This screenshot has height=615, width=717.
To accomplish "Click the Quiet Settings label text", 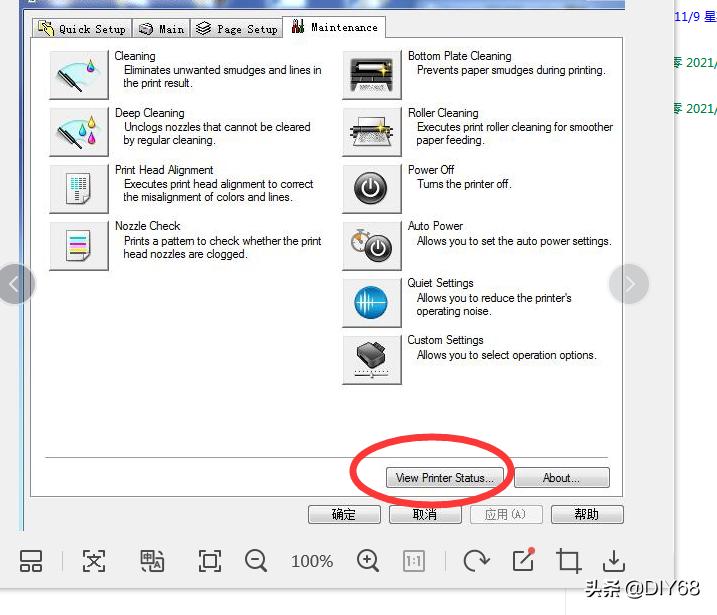I will [440, 283].
